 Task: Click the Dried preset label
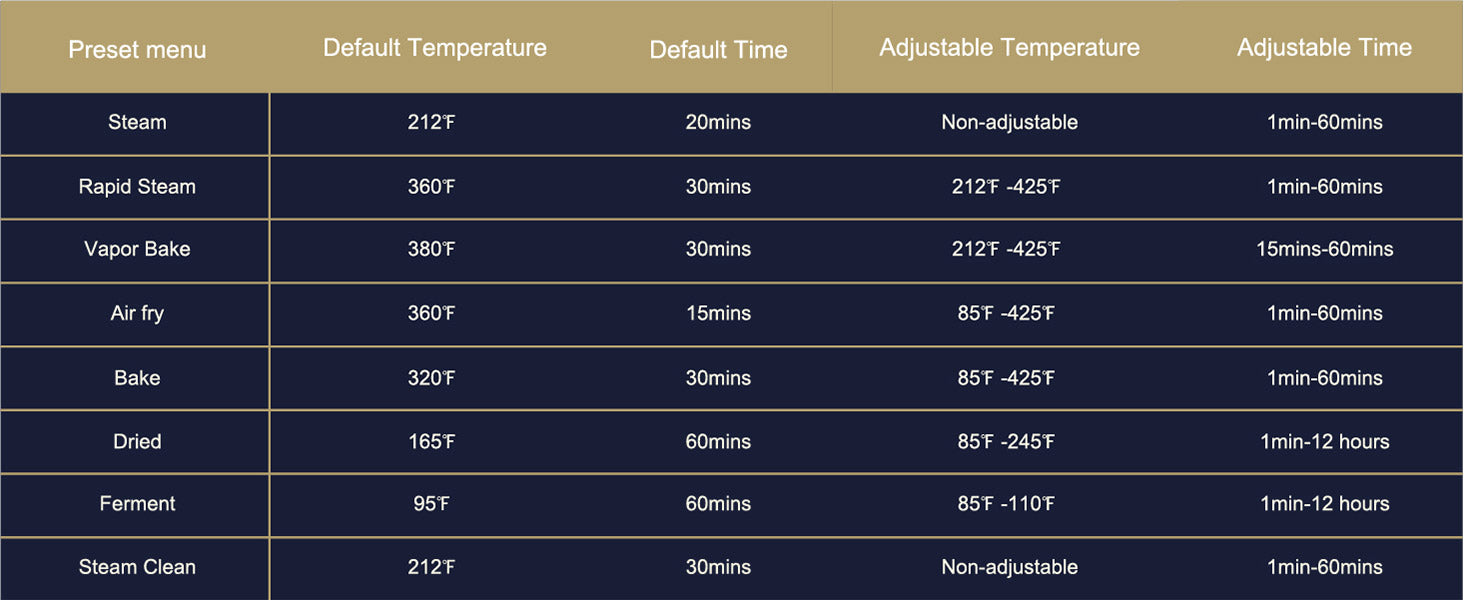137,441
